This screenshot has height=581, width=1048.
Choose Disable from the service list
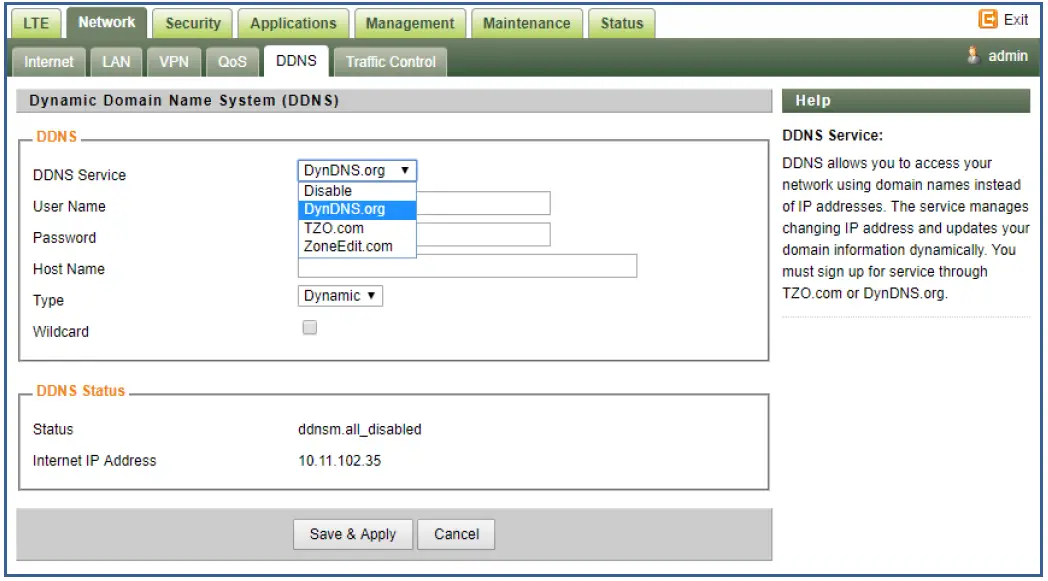357,191
